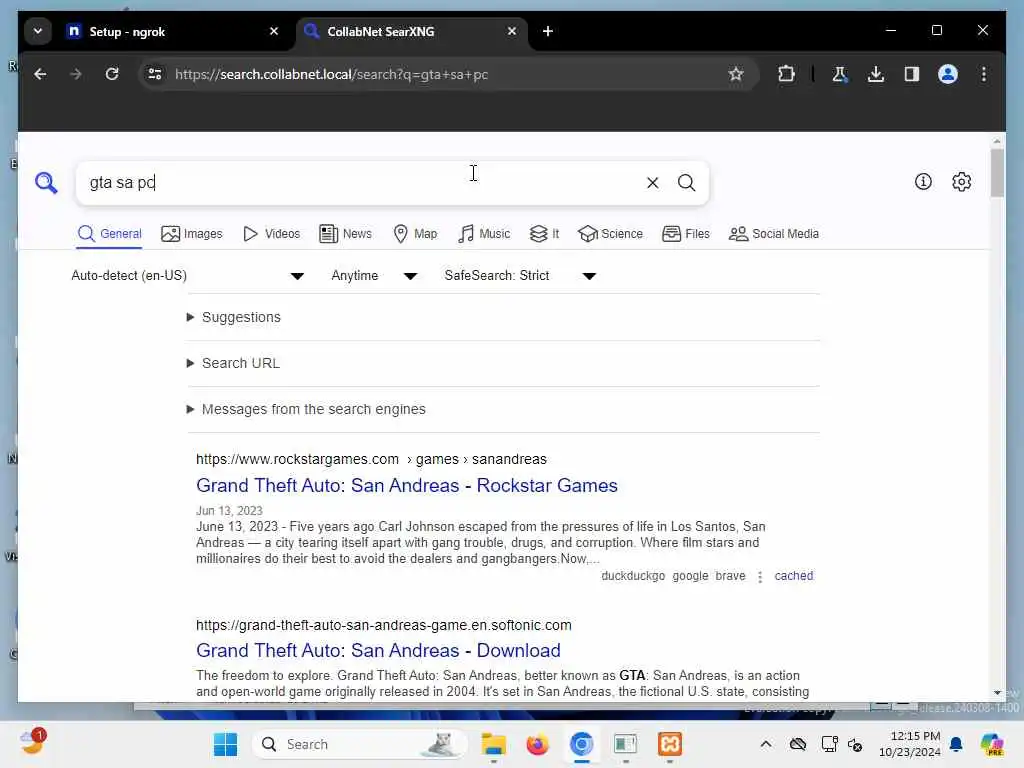Screen dimensions: 1024x768
Task: Click the page vertical scrollbar thumb
Action: [997, 172]
